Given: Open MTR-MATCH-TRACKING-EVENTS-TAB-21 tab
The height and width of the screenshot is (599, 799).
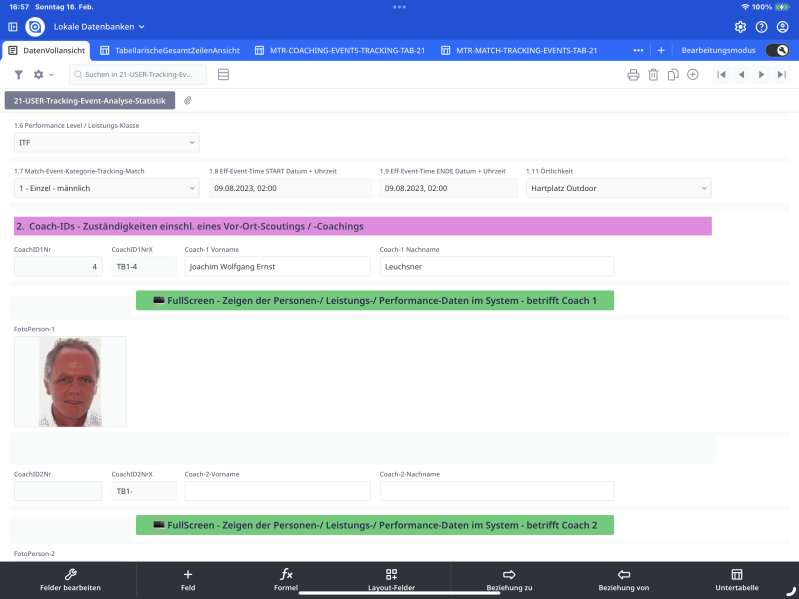Looking at the screenshot, I should click(x=519, y=50).
